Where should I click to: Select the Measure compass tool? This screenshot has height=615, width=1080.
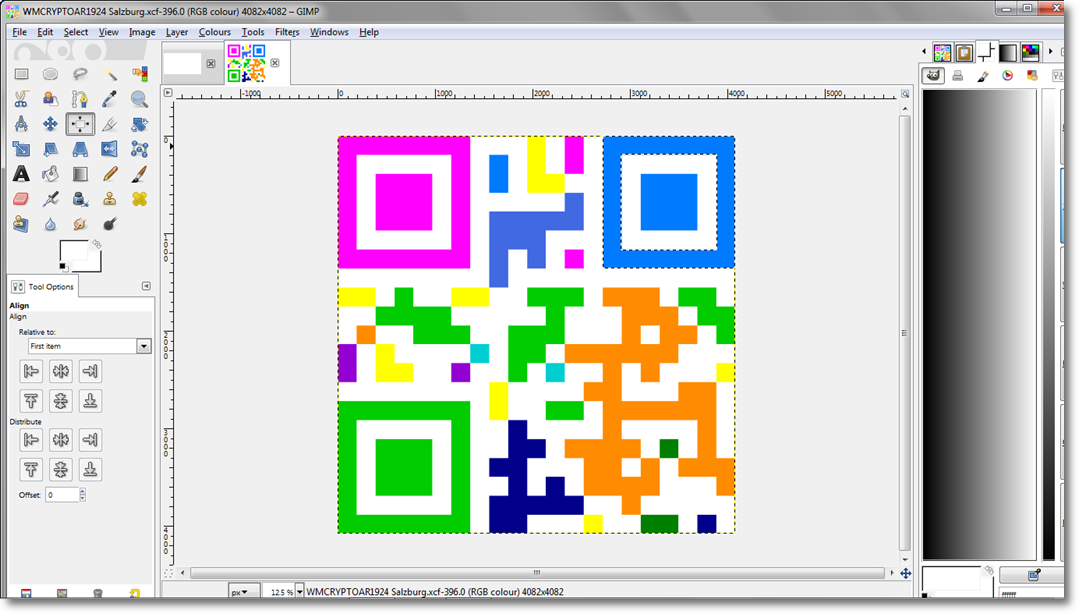21,124
